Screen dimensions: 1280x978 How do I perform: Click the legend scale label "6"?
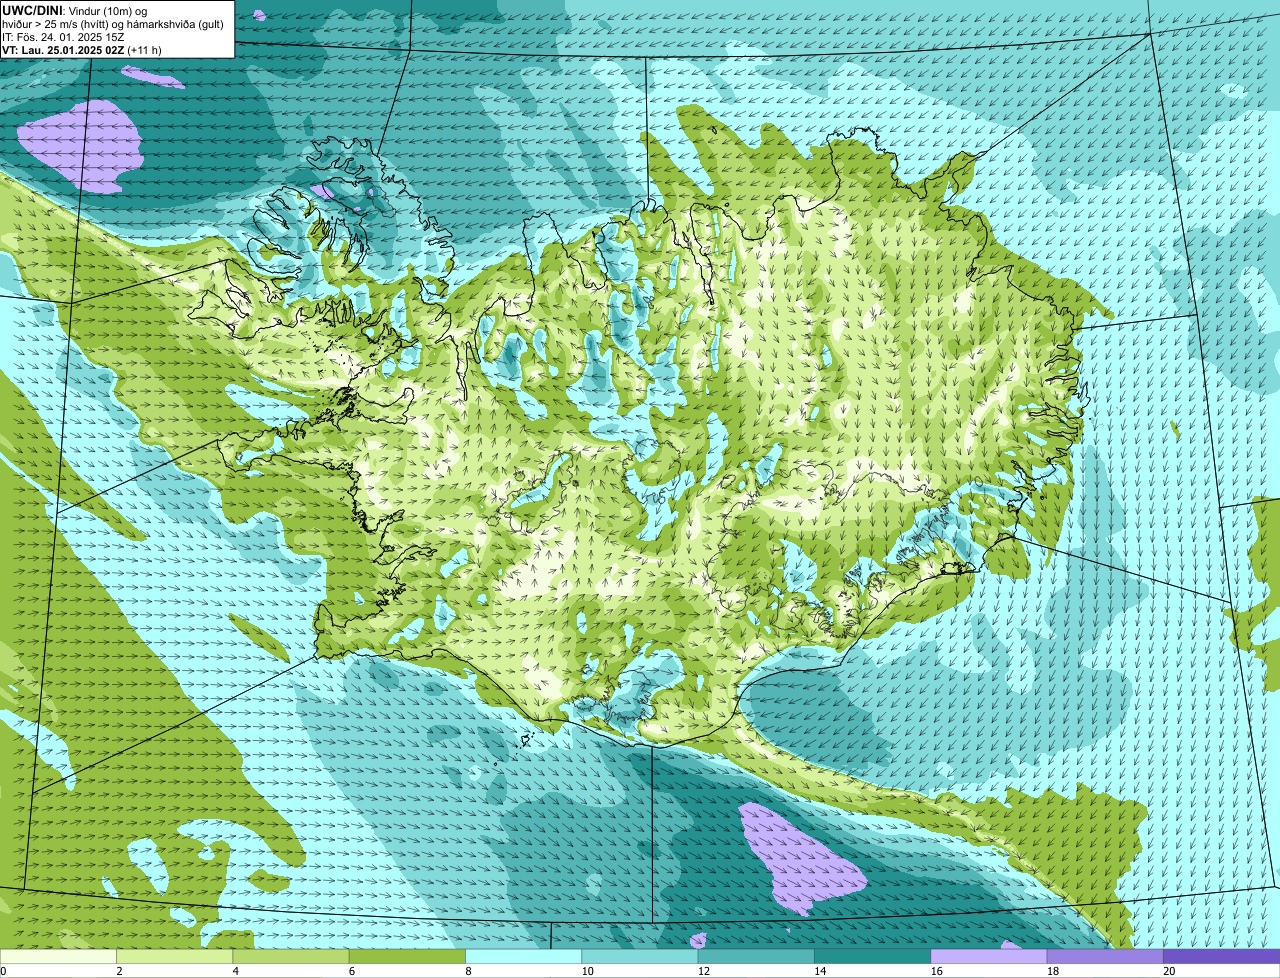tap(352, 971)
